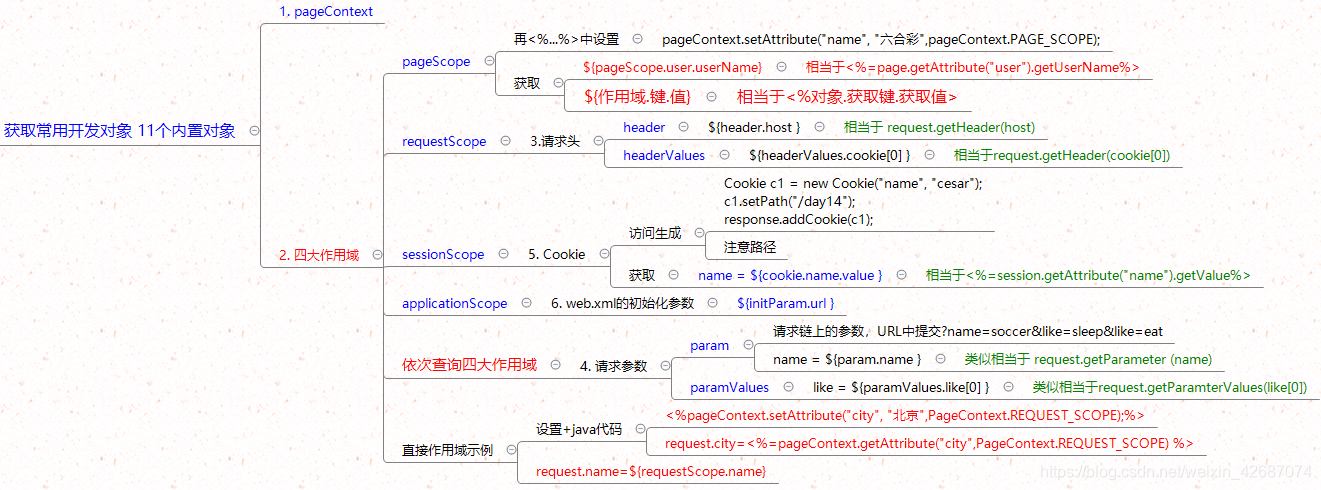Collapse the headerValues node
Image resolution: width=1321 pixels, height=490 pixels.
point(726,155)
